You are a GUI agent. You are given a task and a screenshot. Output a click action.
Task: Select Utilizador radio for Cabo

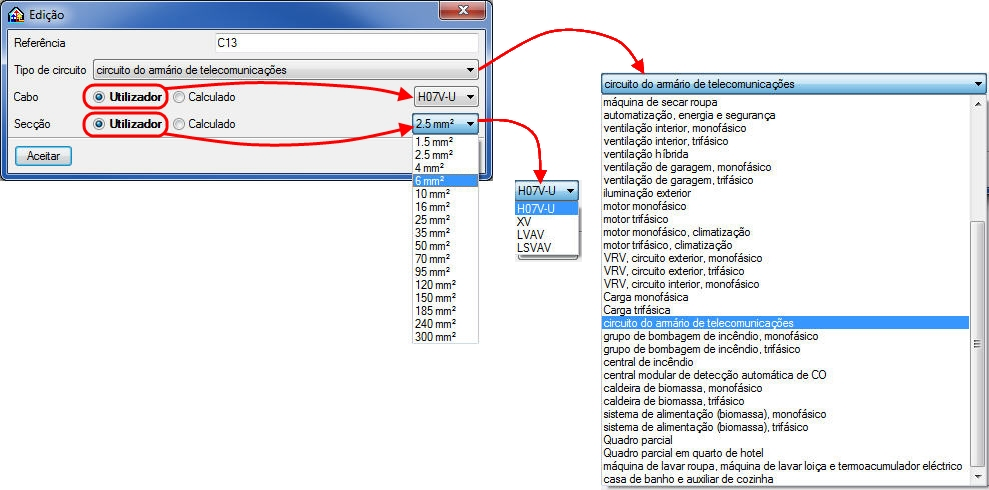coord(99,98)
